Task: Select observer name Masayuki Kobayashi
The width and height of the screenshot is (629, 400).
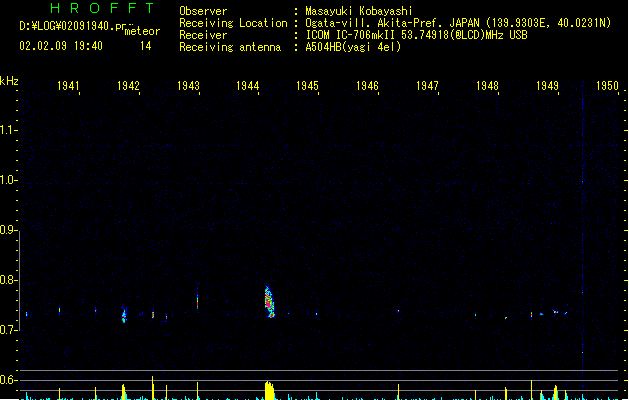Action: coord(359,11)
